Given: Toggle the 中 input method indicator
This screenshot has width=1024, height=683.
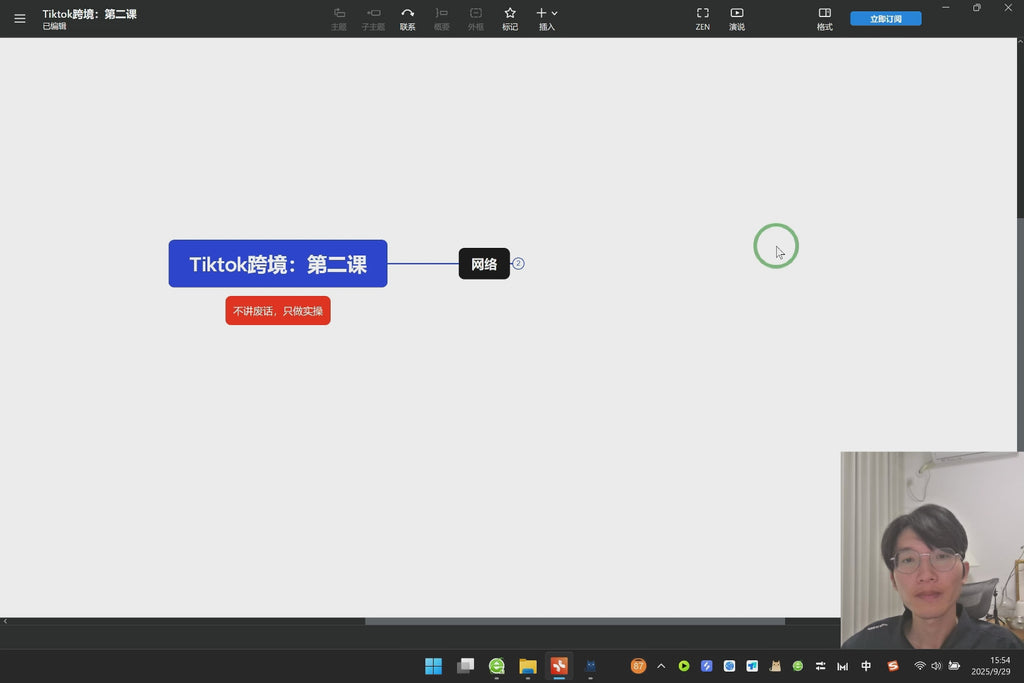Looking at the screenshot, I should [x=866, y=666].
